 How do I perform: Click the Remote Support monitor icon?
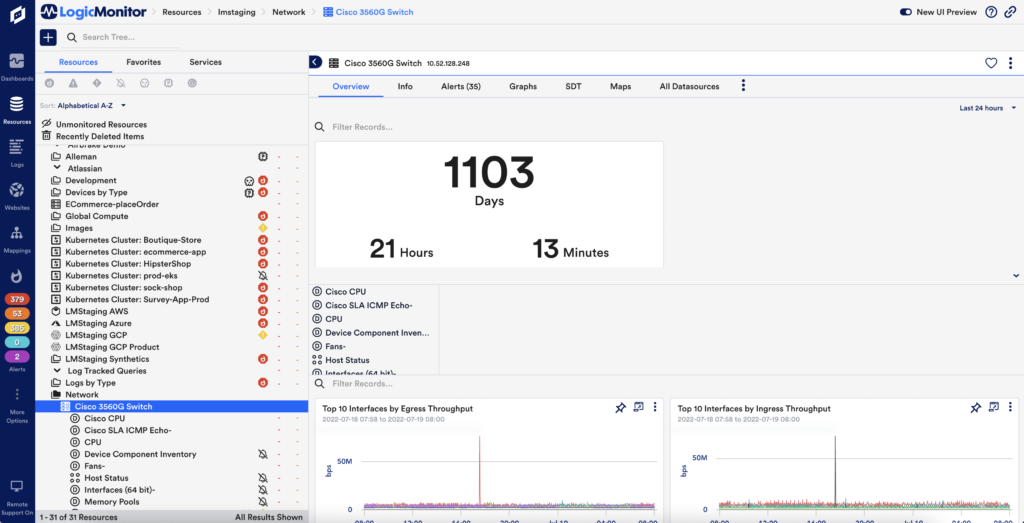coord(17,486)
